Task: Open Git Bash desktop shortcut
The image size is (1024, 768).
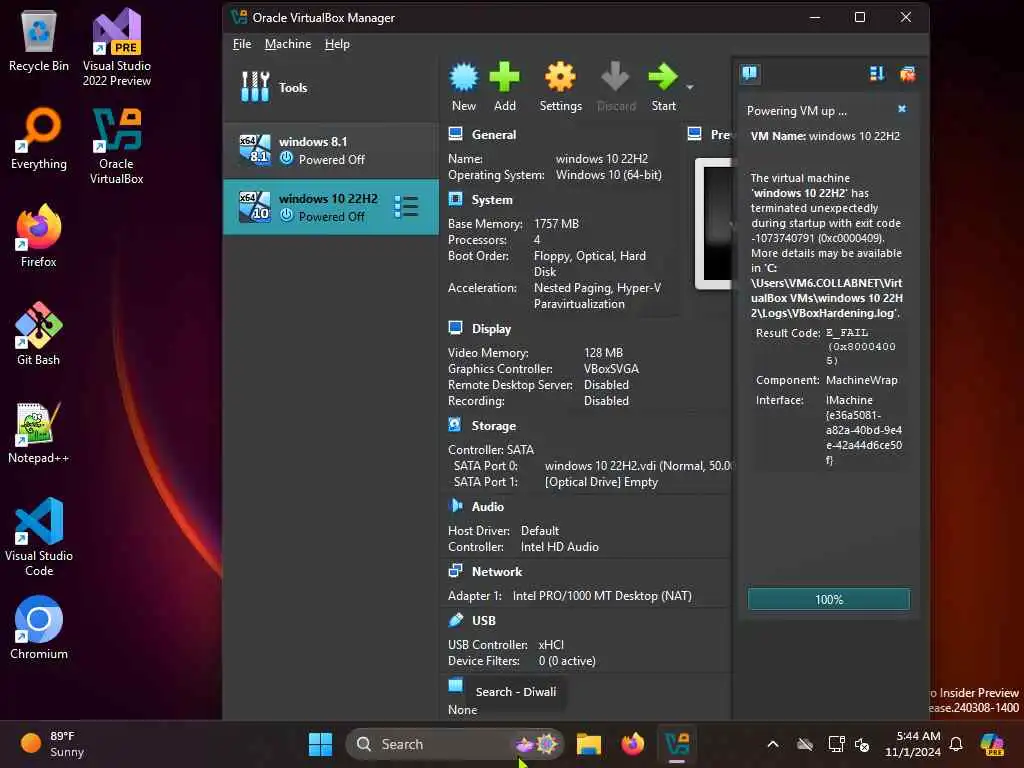Action: [39, 334]
